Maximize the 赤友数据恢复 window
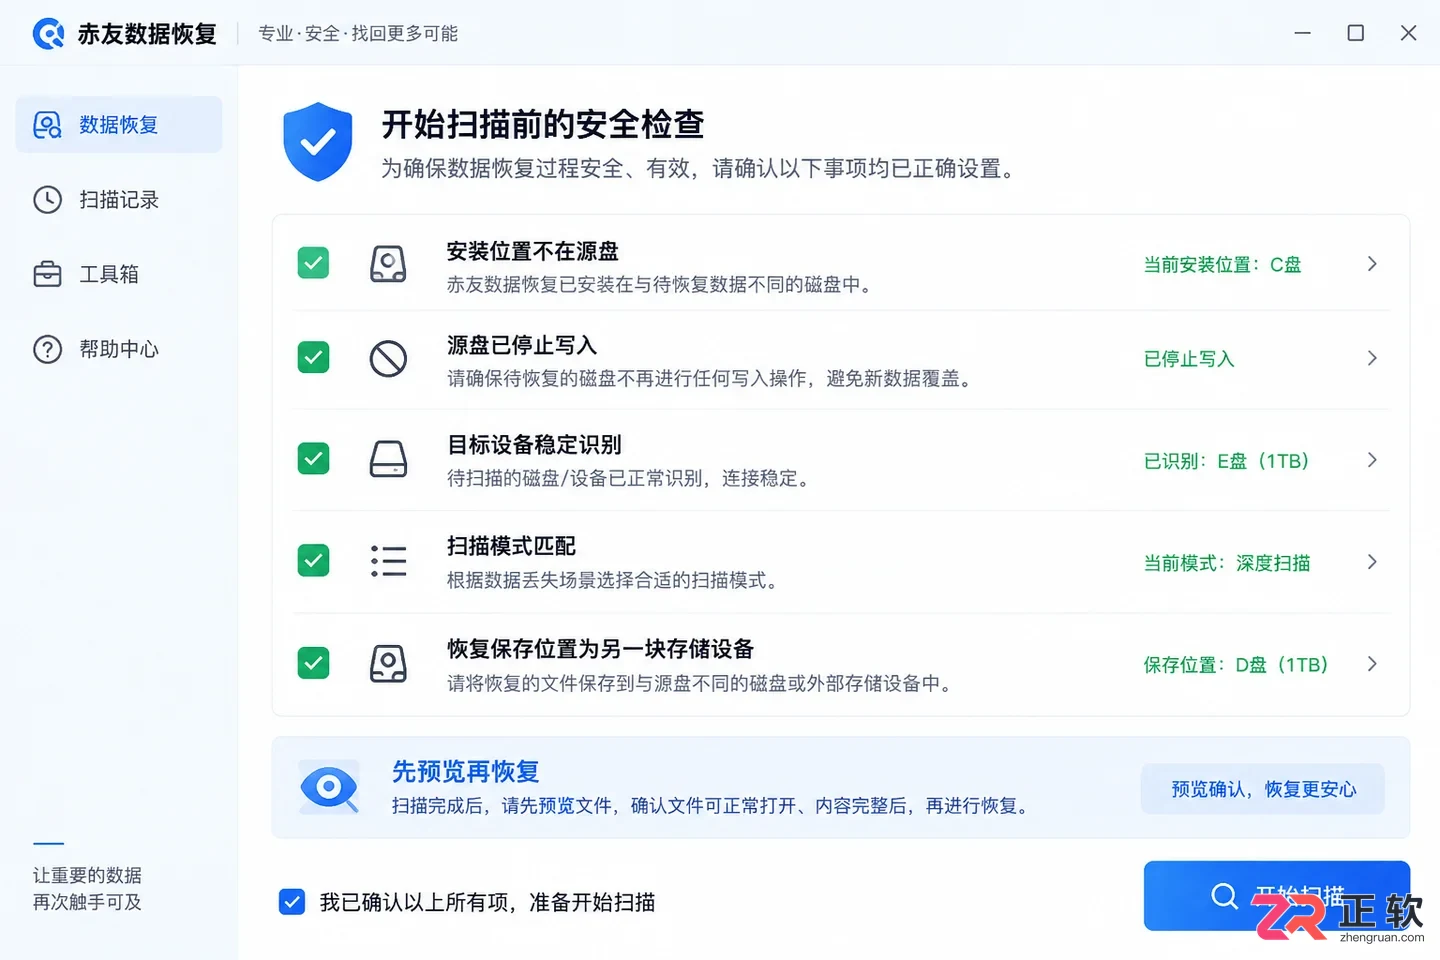Image resolution: width=1440 pixels, height=960 pixels. click(1356, 33)
